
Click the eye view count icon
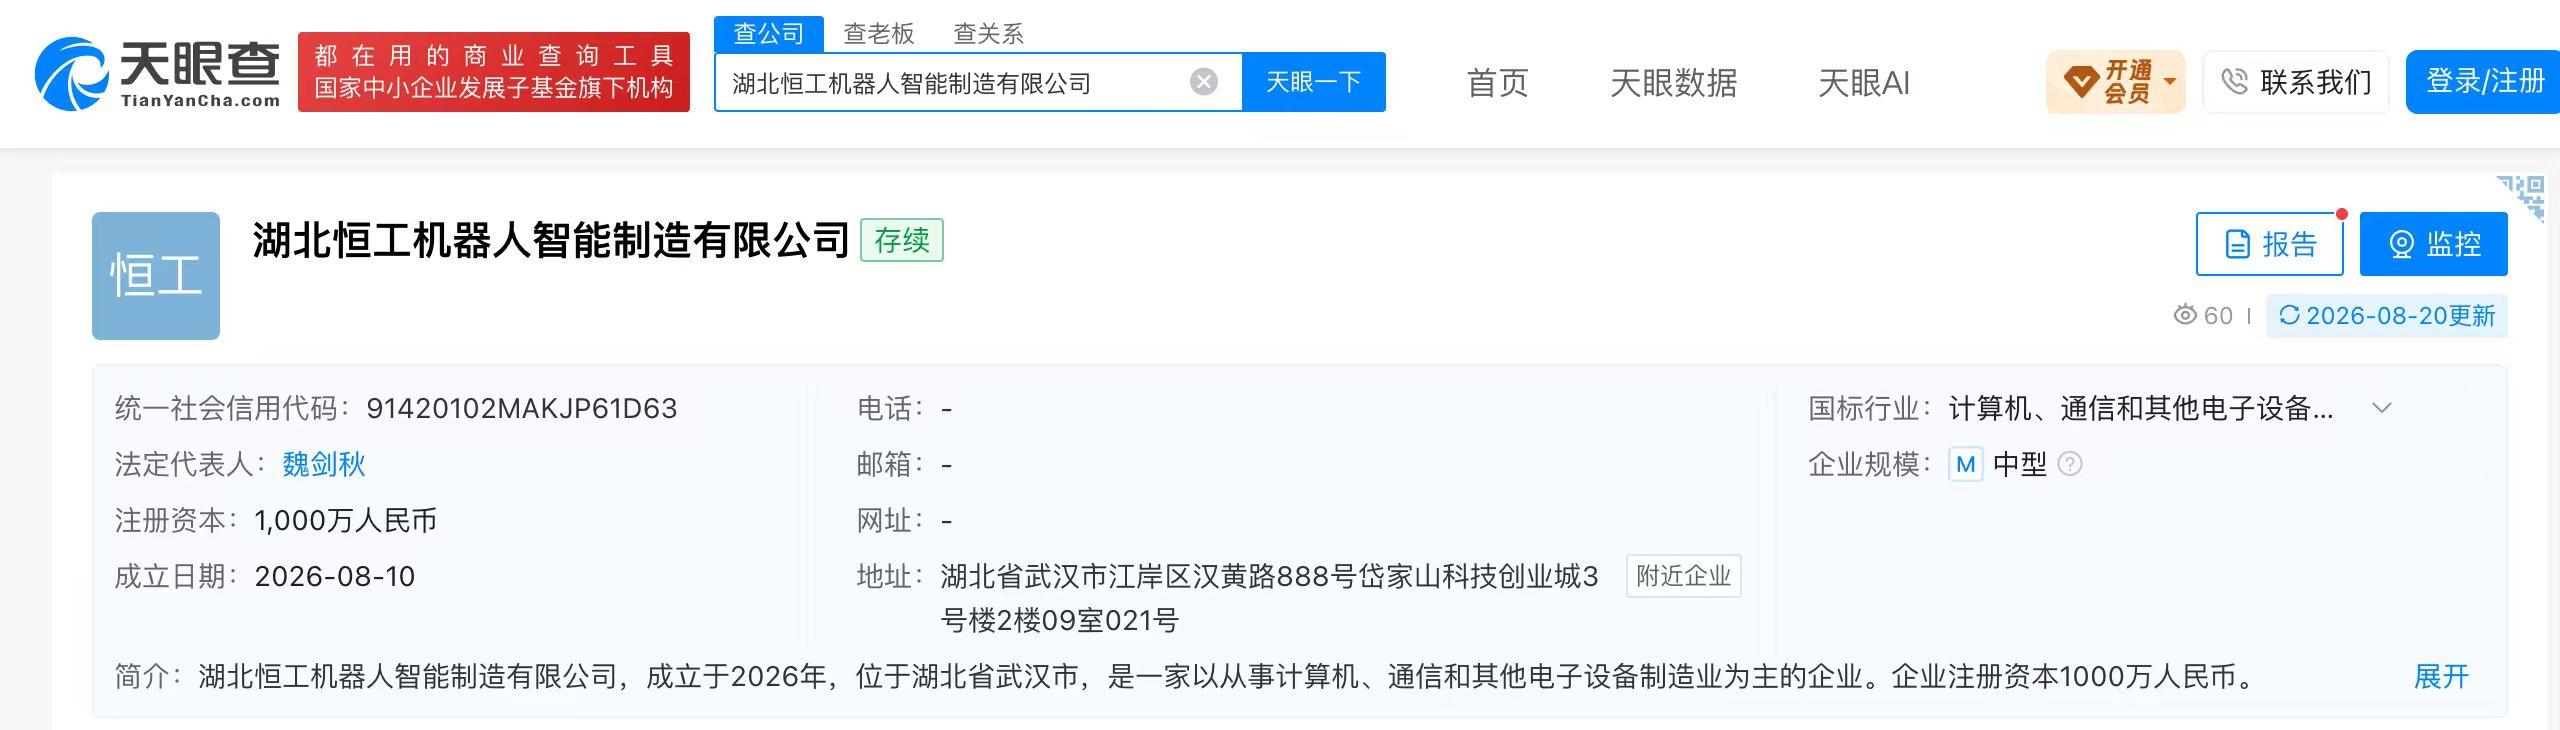point(2185,316)
